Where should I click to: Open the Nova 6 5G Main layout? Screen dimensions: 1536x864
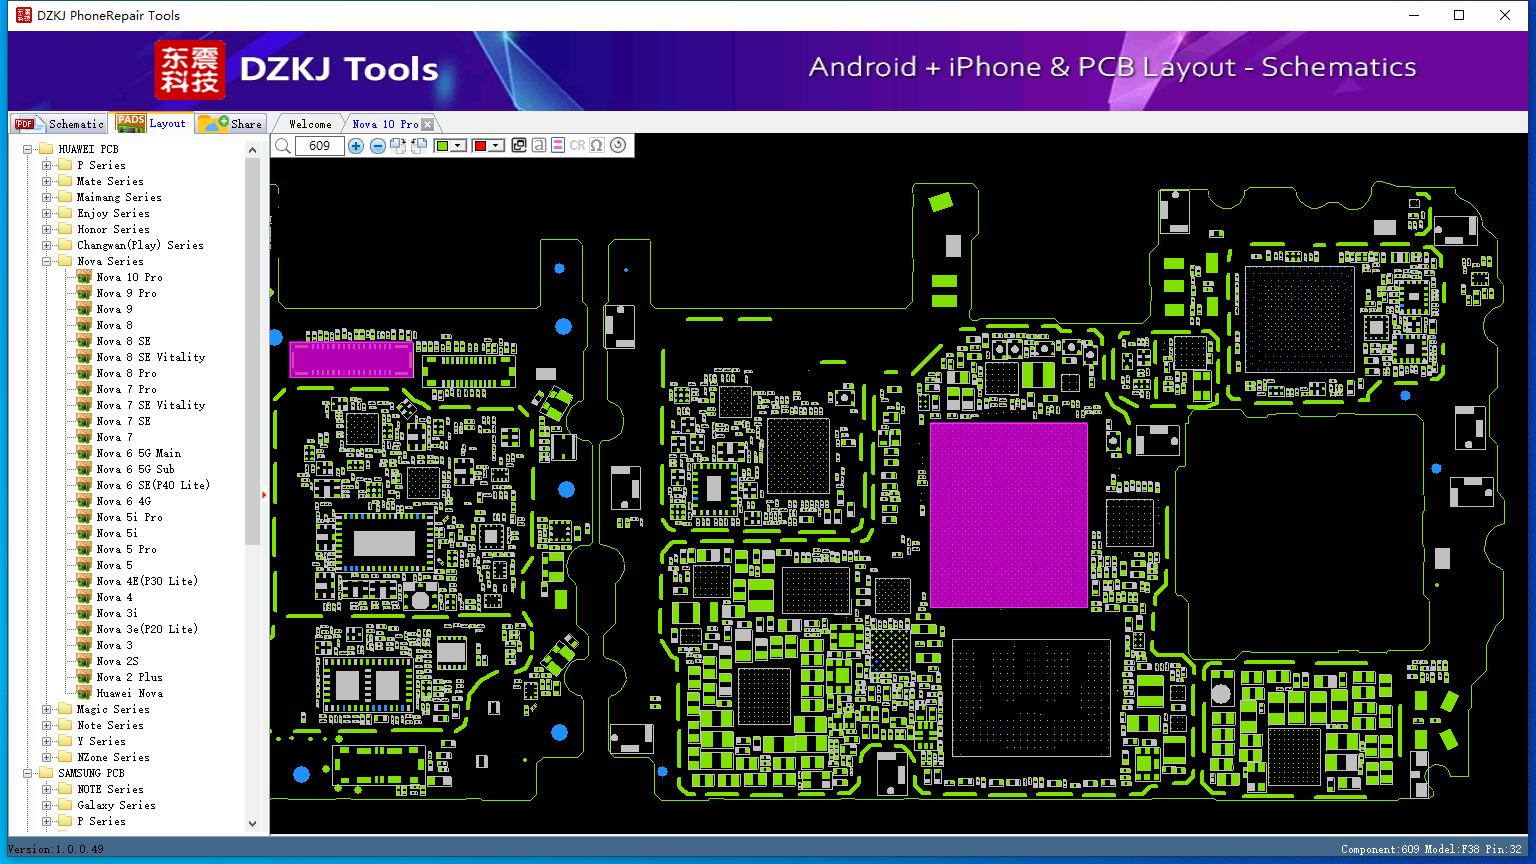[138, 453]
